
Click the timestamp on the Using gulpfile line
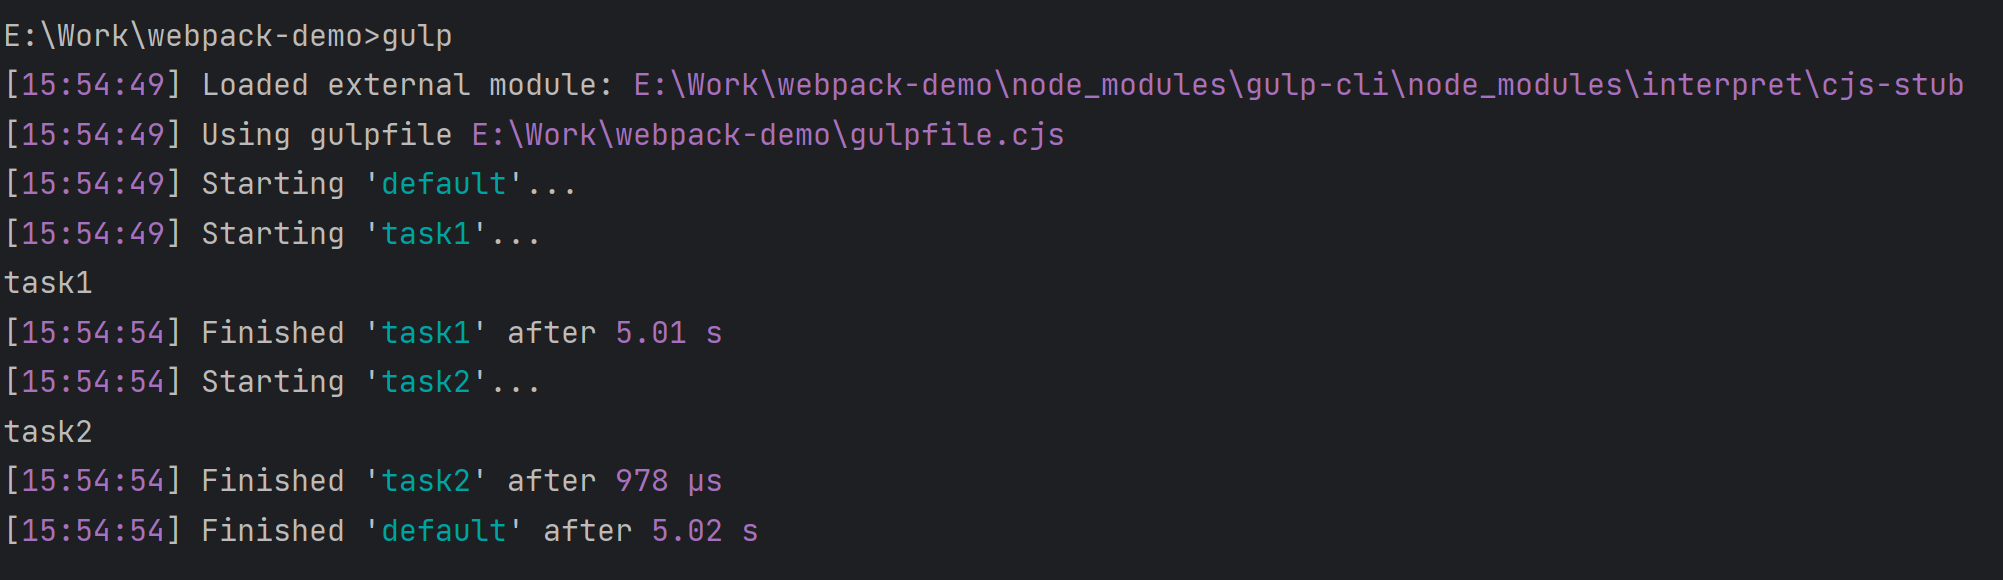click(x=93, y=135)
